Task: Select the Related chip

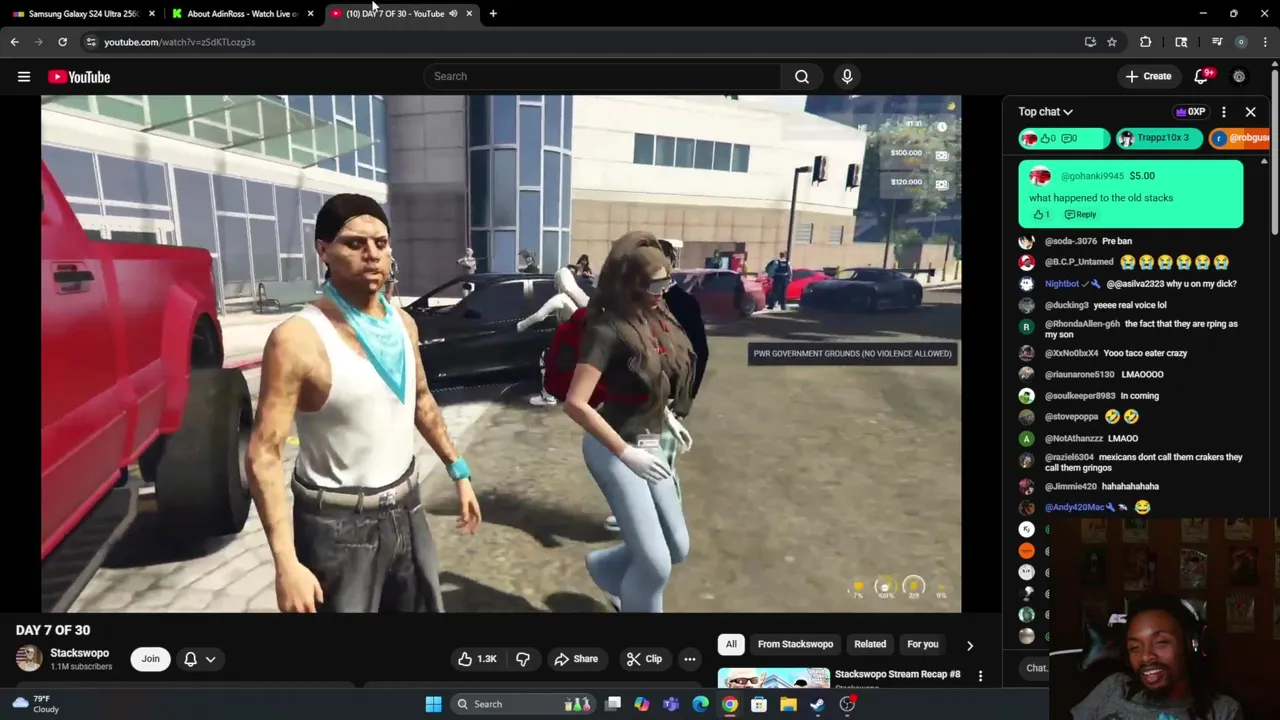Action: point(870,644)
